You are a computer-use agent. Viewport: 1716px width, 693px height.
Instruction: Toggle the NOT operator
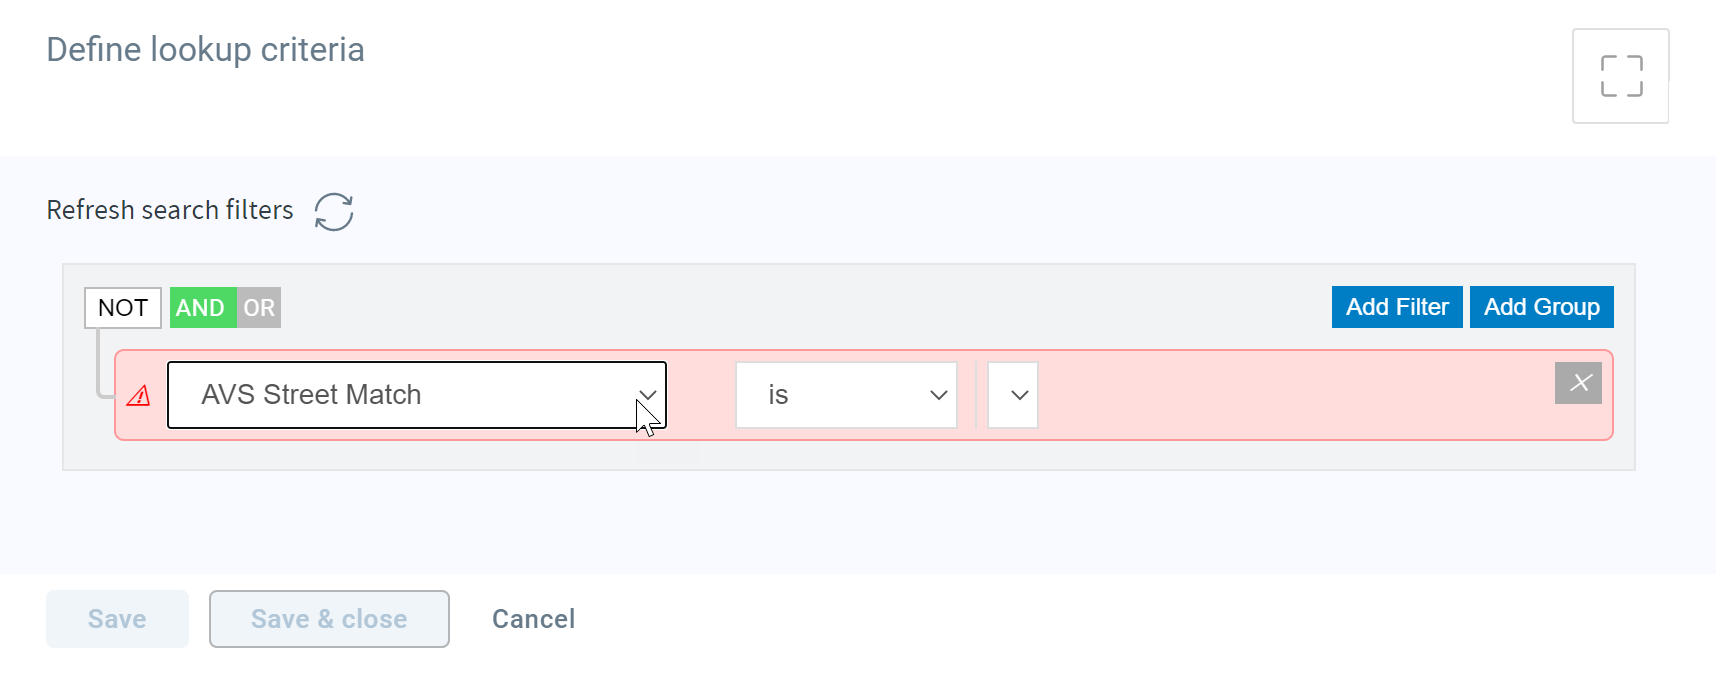123,308
